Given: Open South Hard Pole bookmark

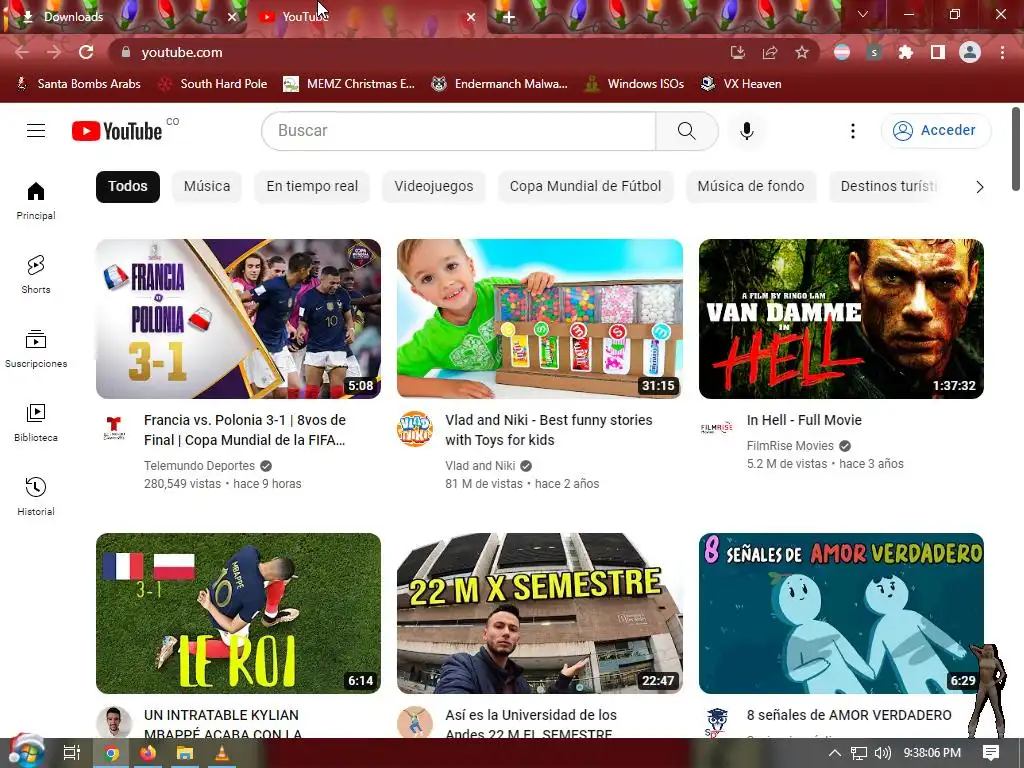Looking at the screenshot, I should point(214,84).
